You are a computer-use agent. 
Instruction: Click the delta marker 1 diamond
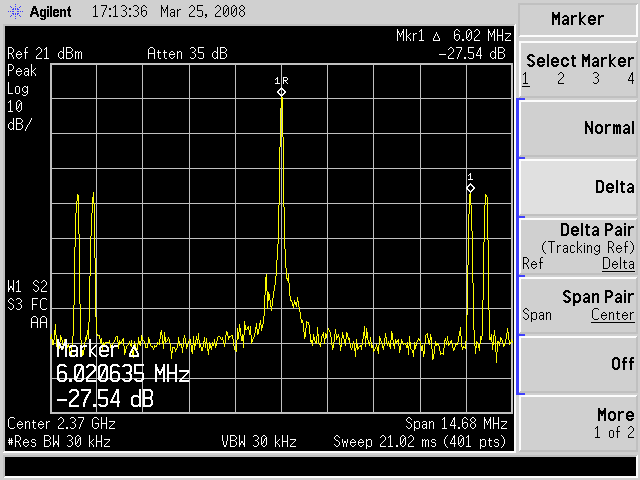click(x=470, y=187)
